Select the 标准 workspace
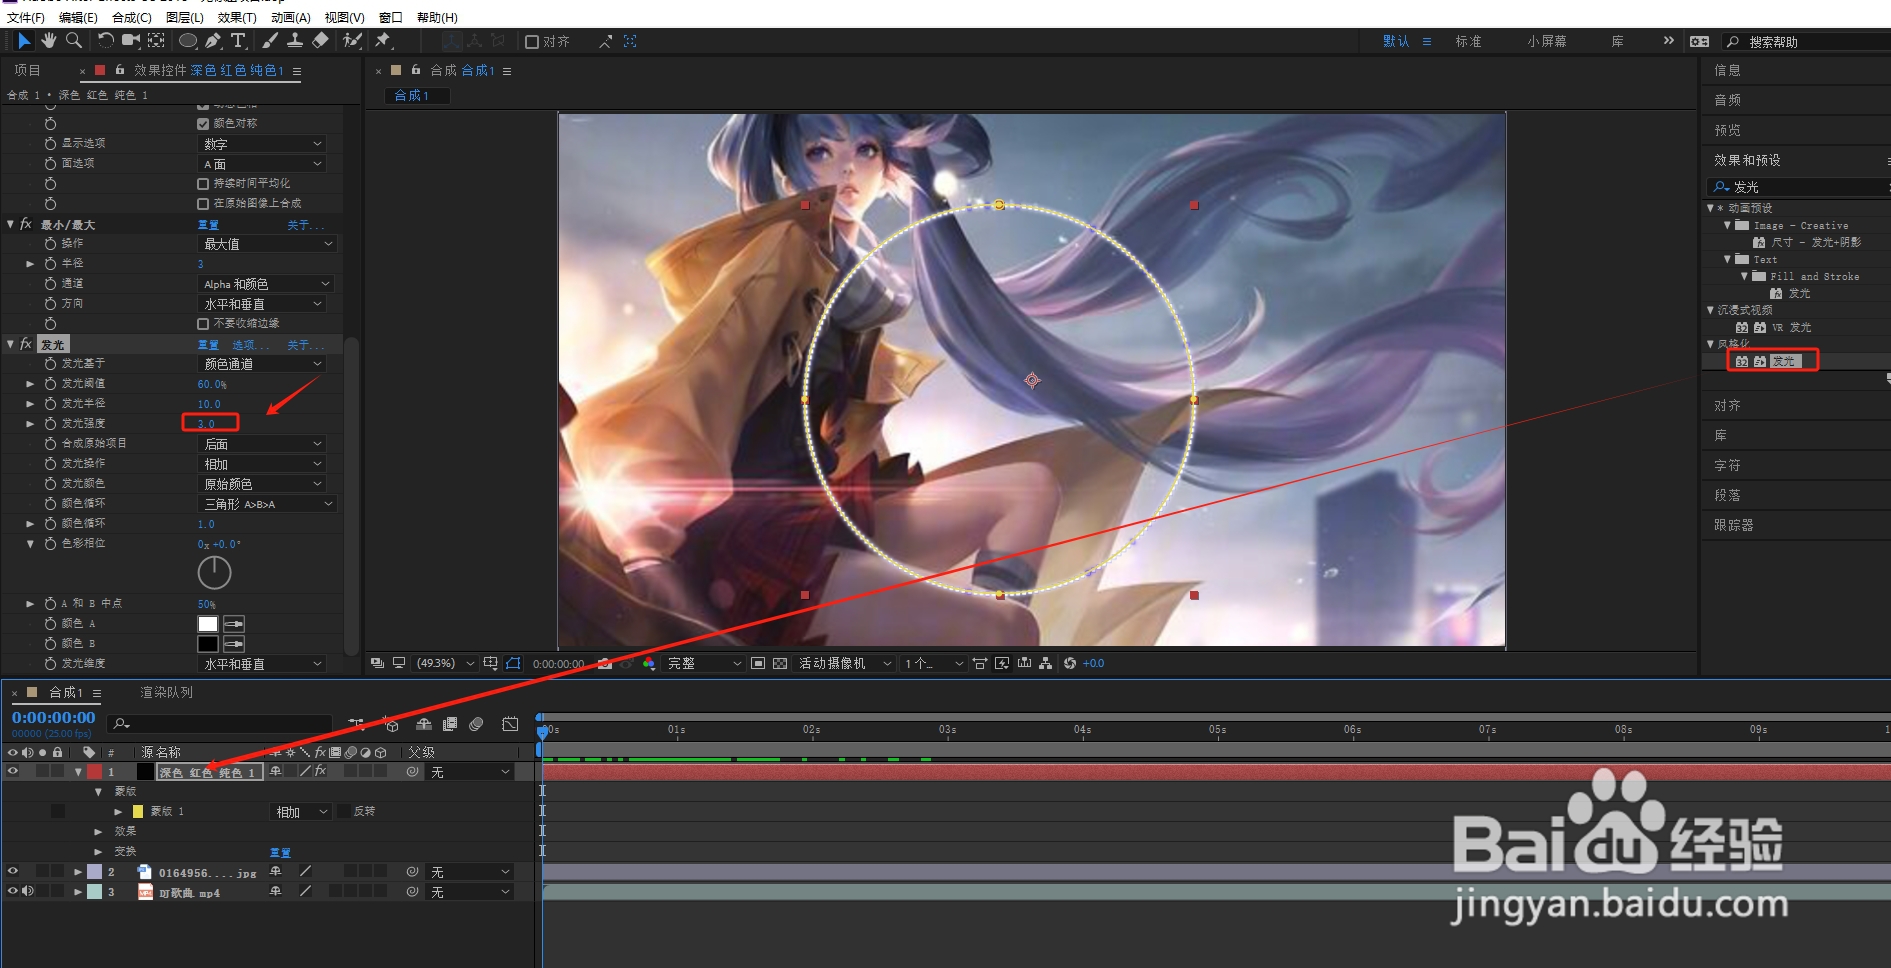 click(x=1468, y=41)
